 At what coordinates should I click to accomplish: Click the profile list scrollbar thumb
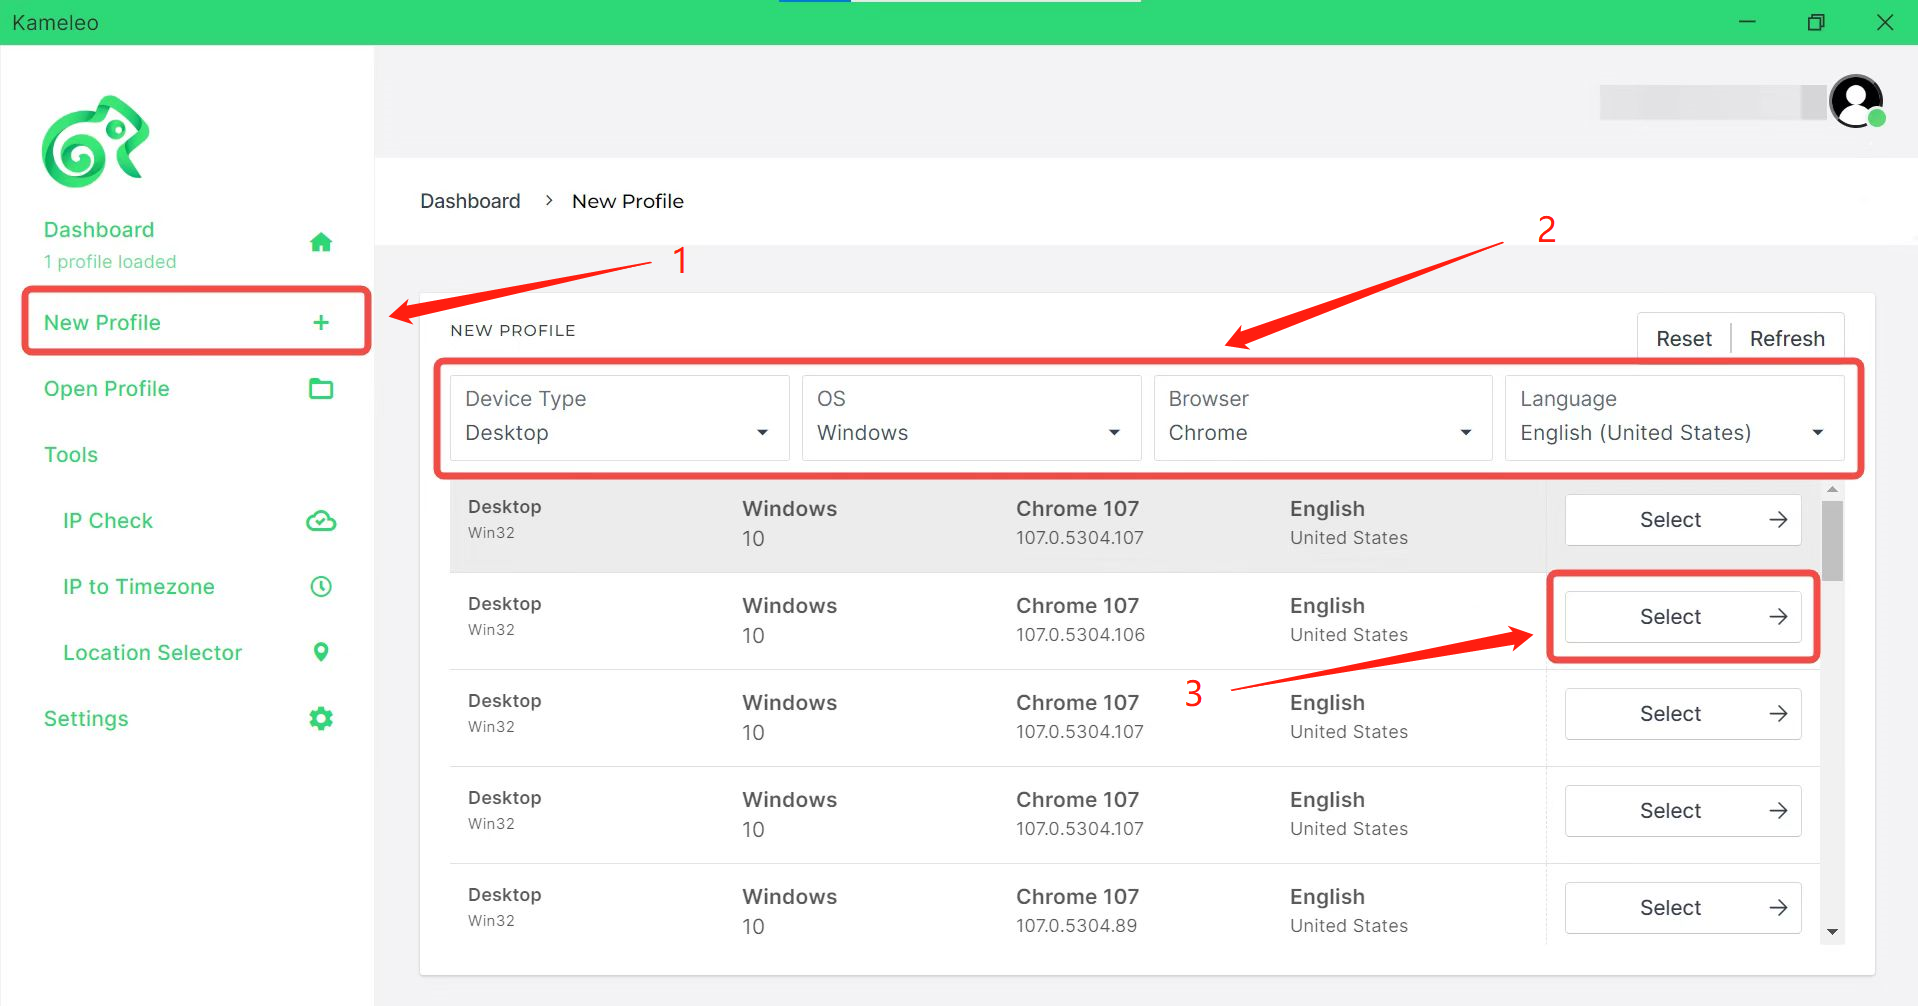pyautogui.click(x=1832, y=540)
